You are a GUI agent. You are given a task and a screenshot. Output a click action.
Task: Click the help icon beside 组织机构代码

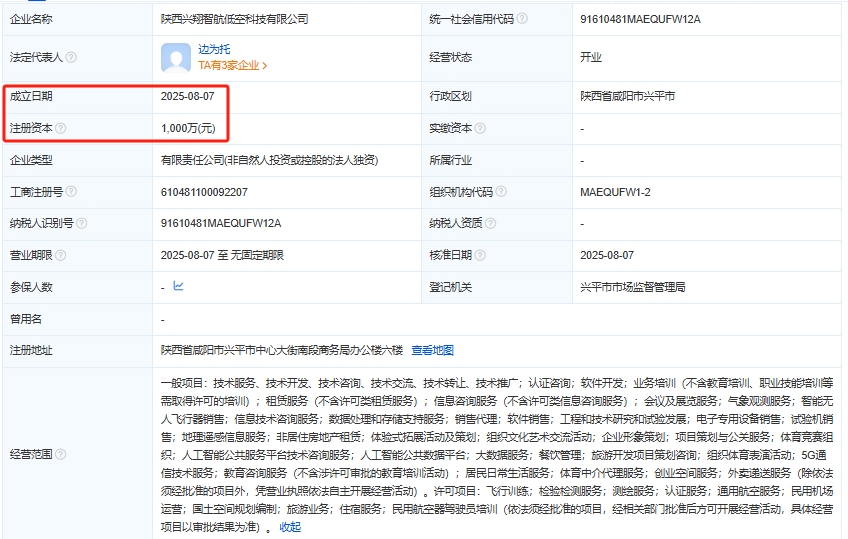click(501, 191)
